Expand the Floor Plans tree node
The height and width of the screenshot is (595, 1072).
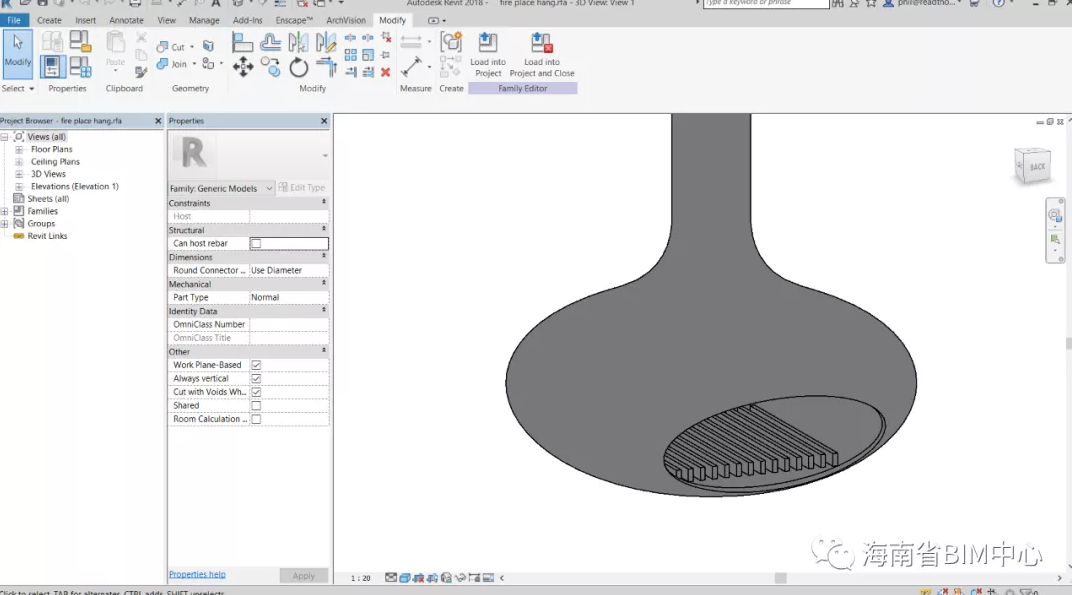point(19,150)
